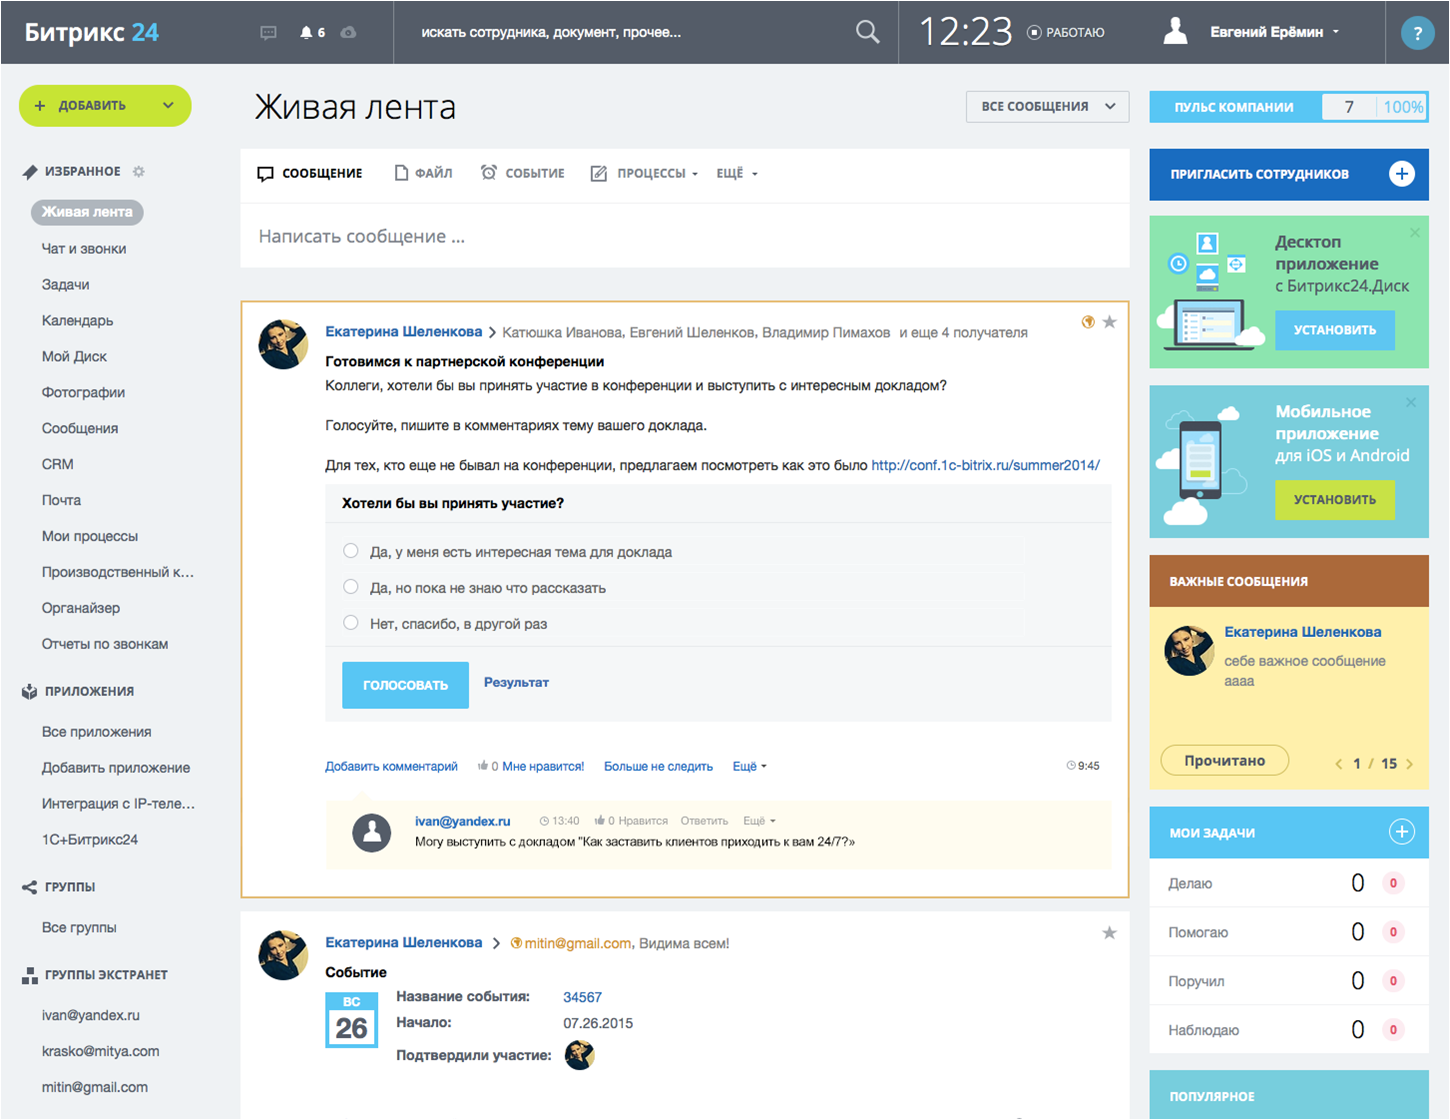View poll Результат link

516,682
